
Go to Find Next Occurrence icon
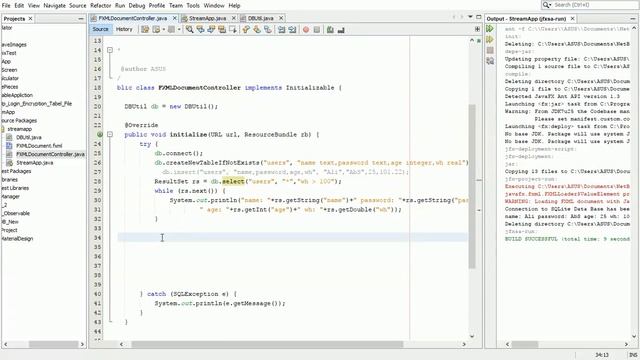click(211, 29)
